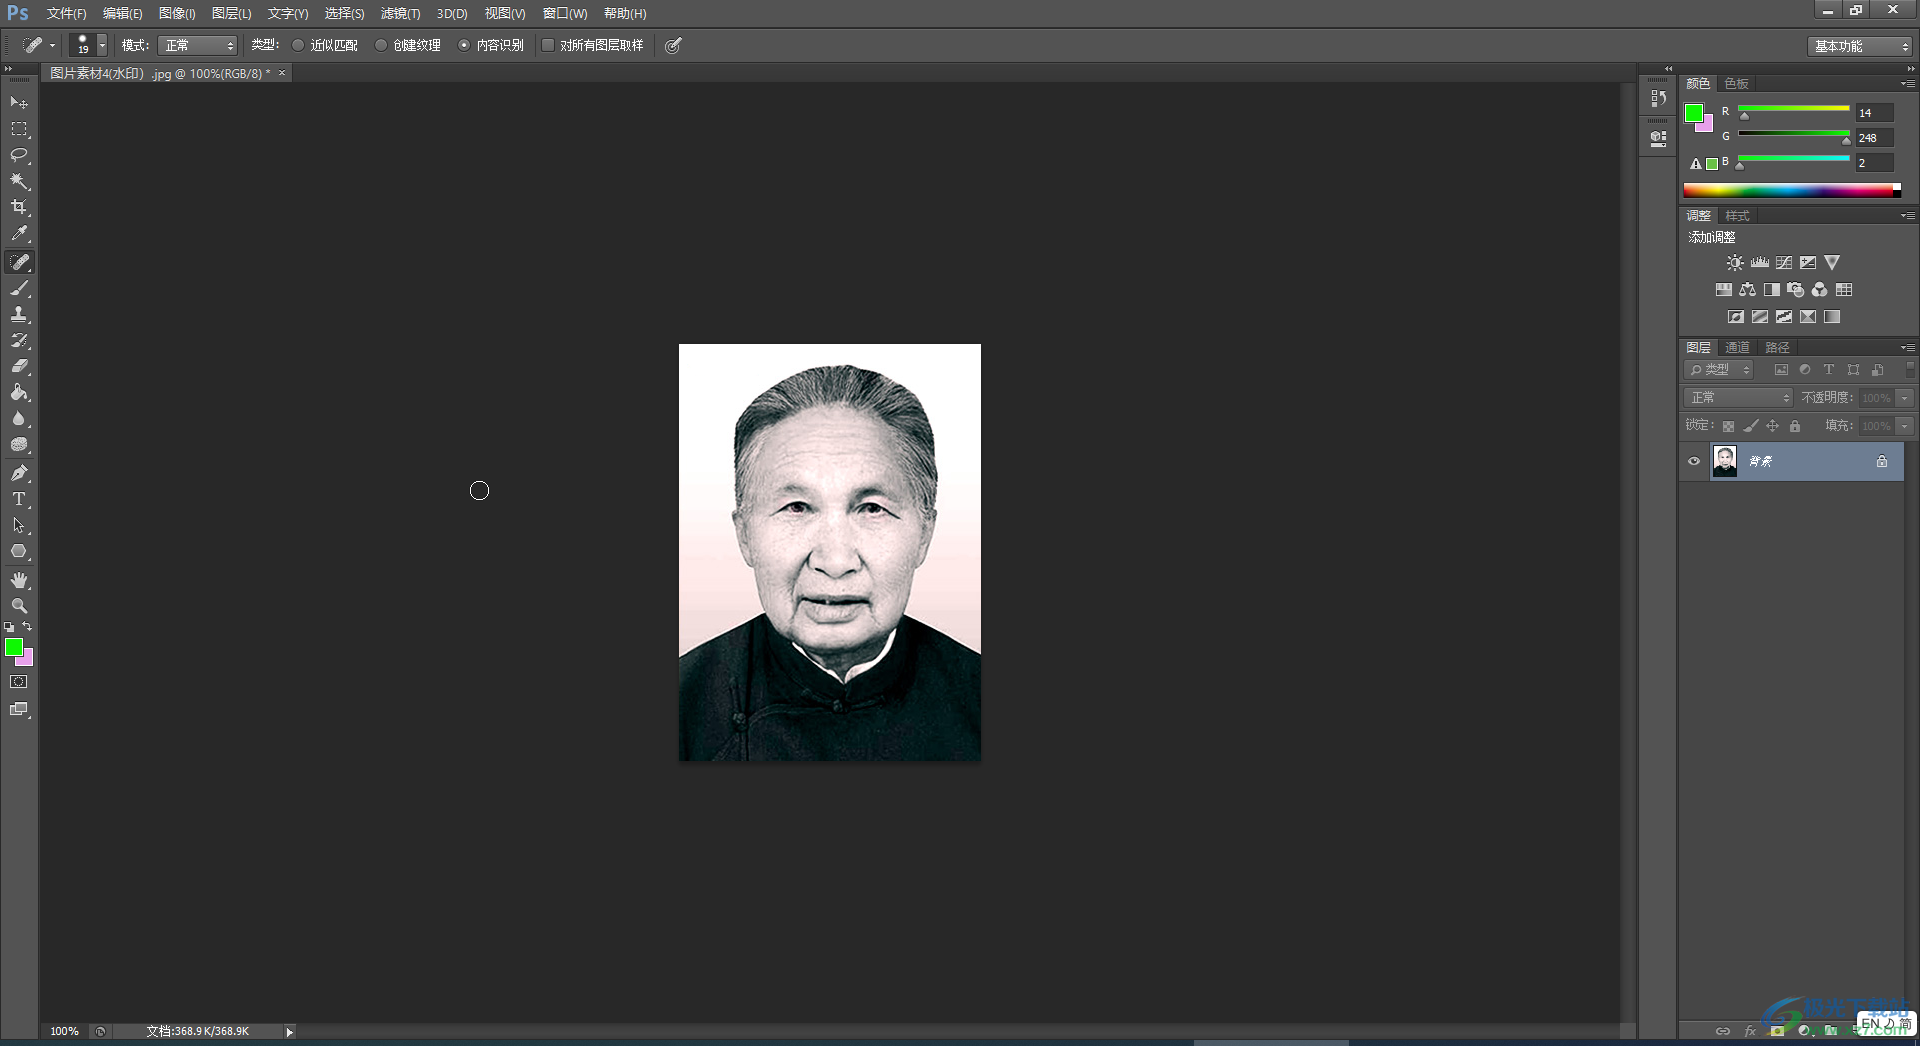Select the Blur tool
Viewport: 1920px width, 1046px height.
point(19,419)
